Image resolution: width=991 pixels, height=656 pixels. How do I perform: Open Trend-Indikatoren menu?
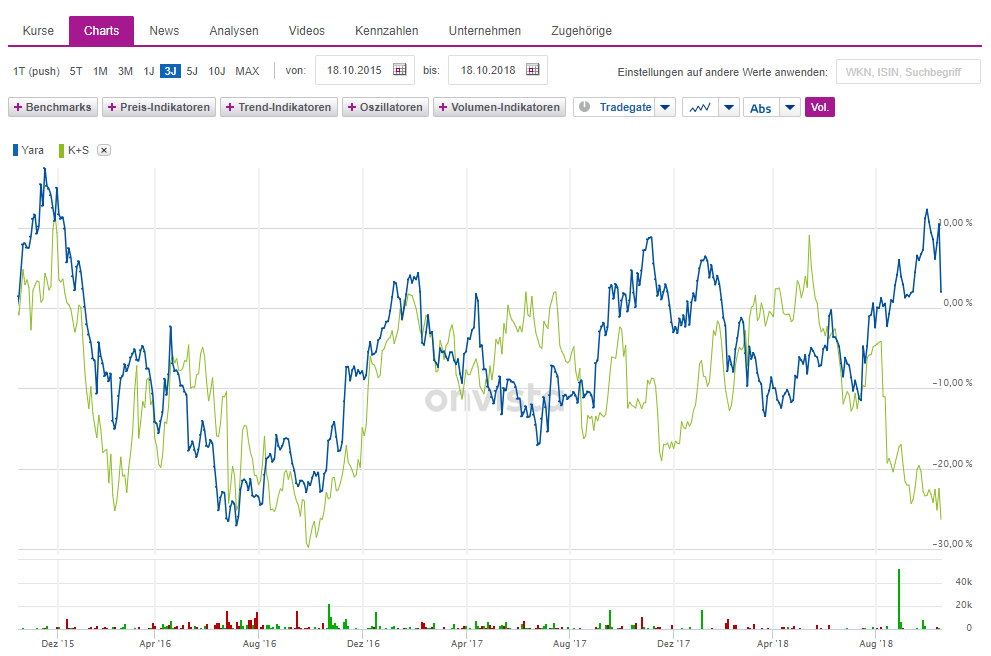[x=279, y=107]
